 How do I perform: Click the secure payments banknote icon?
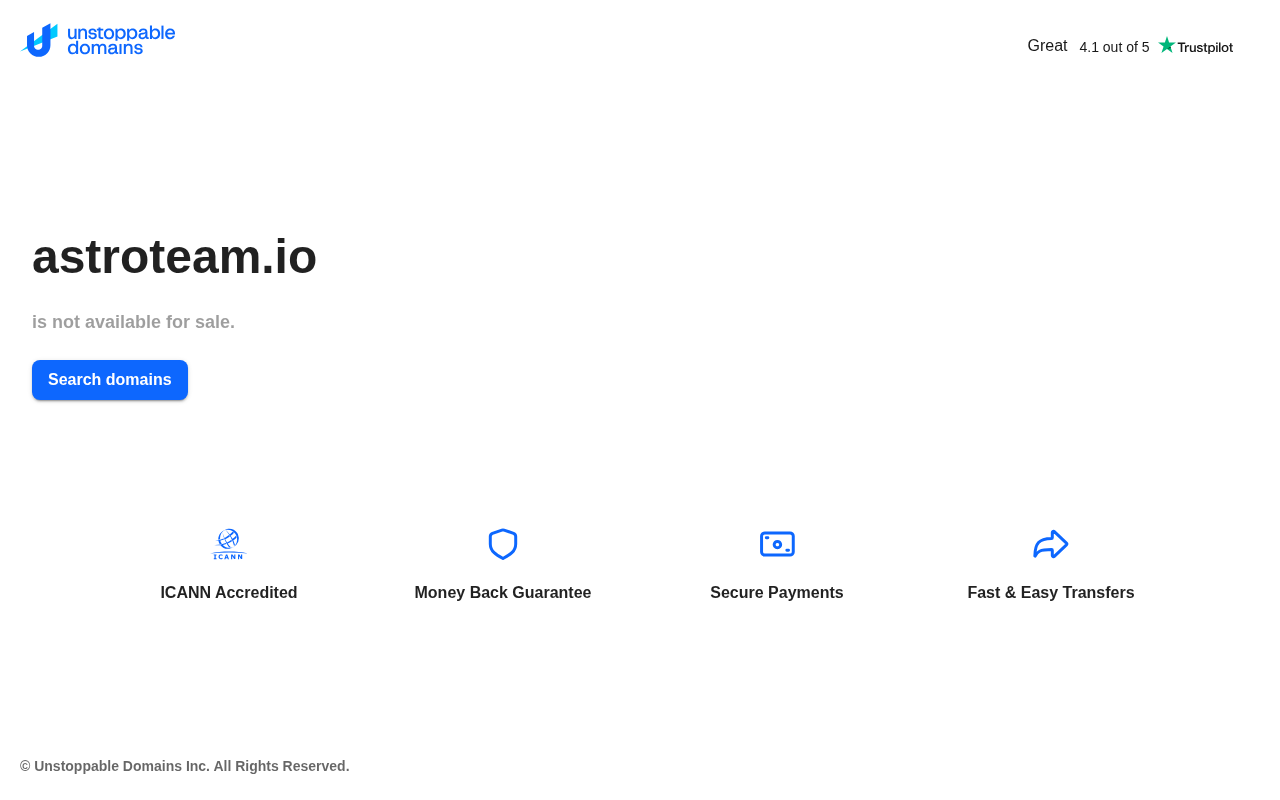777,544
